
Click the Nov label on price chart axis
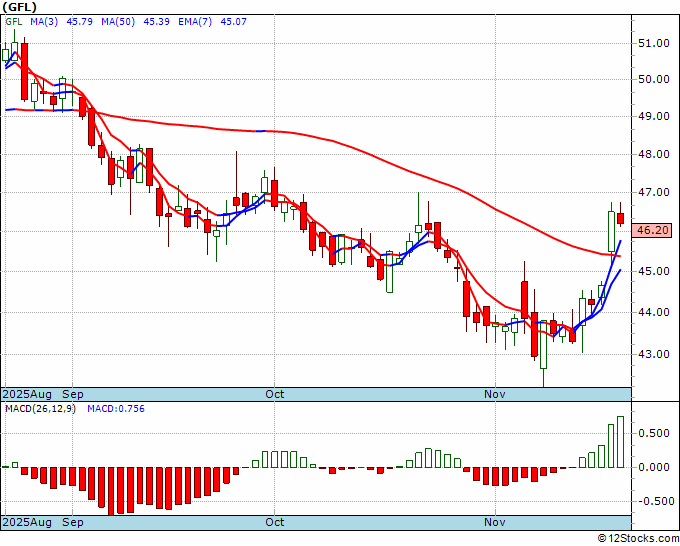point(494,394)
